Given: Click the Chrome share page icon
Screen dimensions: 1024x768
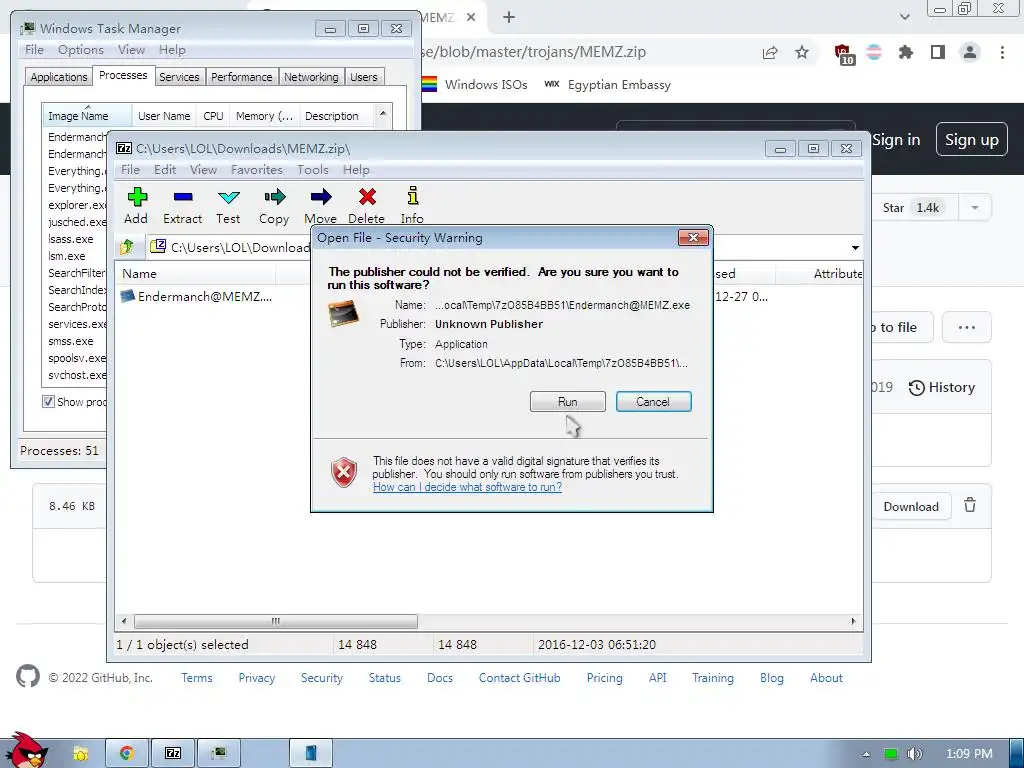Looking at the screenshot, I should [770, 52].
